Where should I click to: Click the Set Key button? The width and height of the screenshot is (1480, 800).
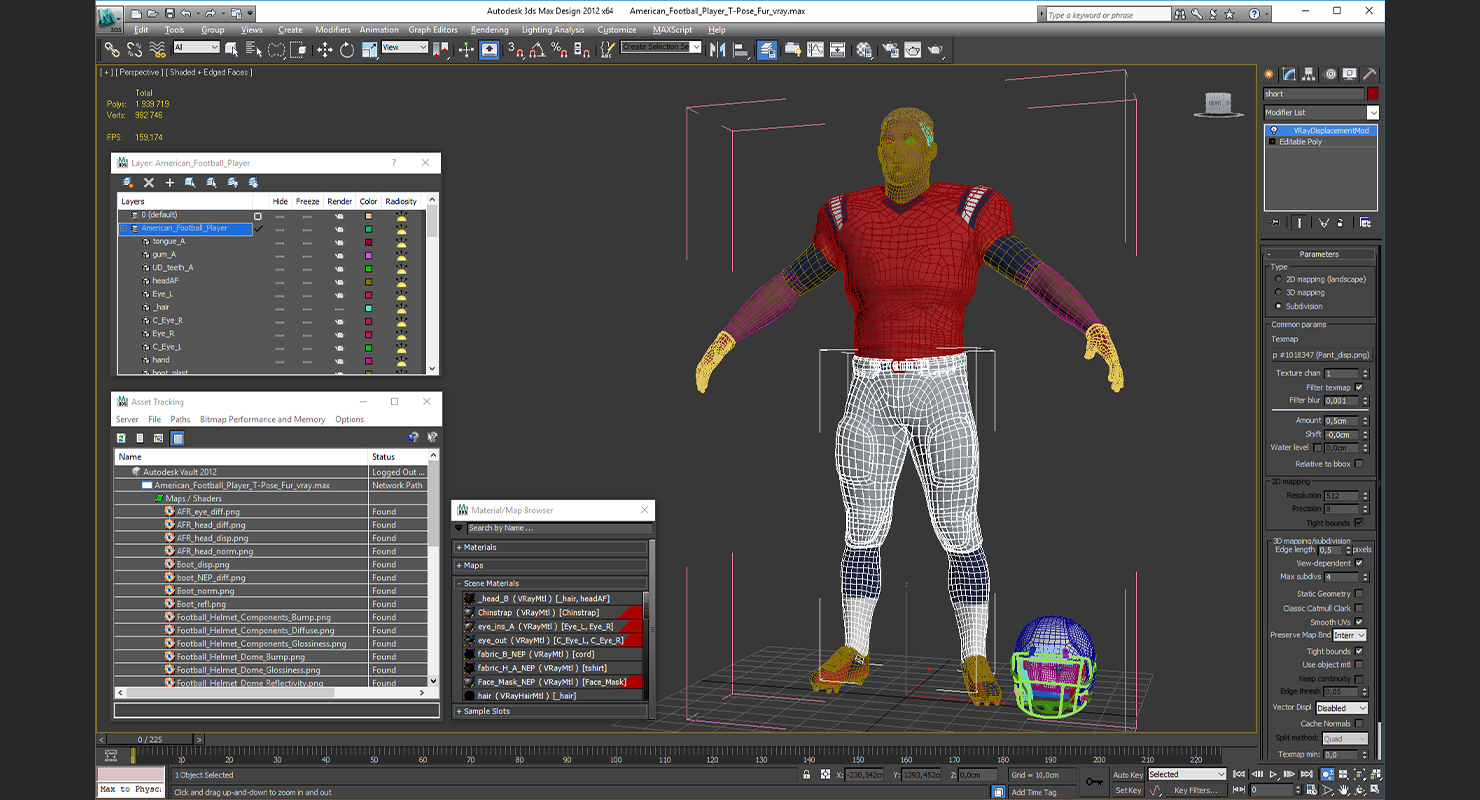pos(1127,790)
